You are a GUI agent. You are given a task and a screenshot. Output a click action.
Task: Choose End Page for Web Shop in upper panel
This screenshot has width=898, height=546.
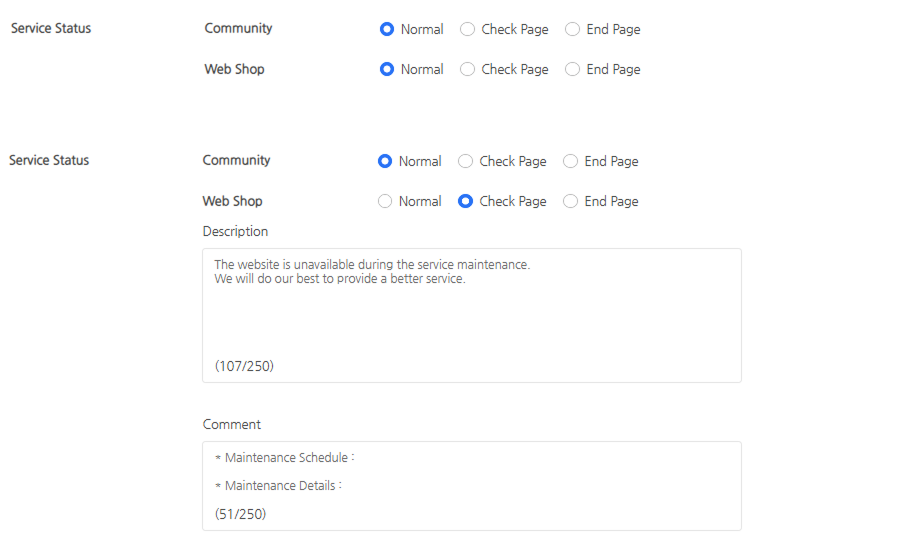pos(572,69)
